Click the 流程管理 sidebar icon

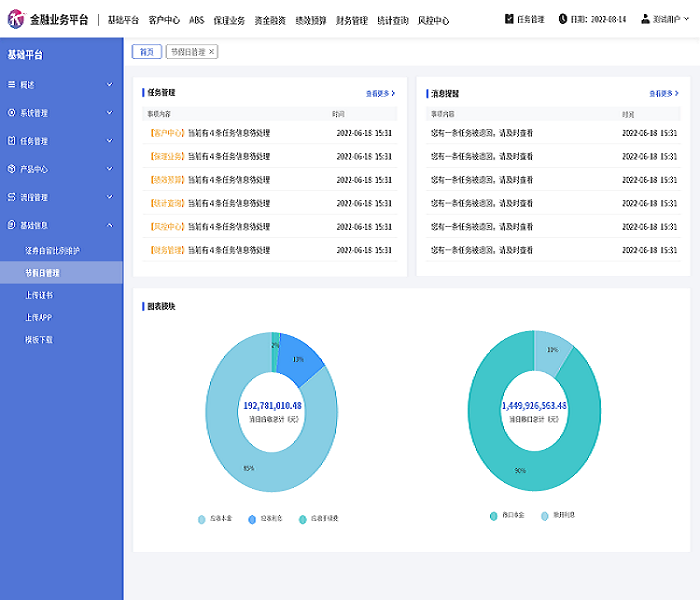pos(12,197)
